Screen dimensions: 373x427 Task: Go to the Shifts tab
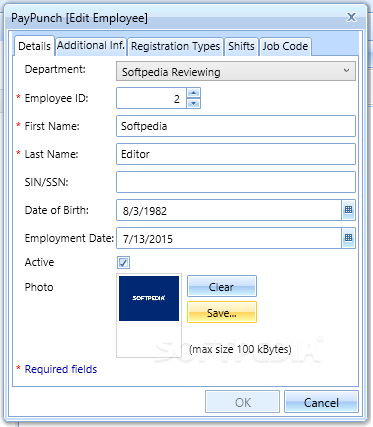point(241,46)
